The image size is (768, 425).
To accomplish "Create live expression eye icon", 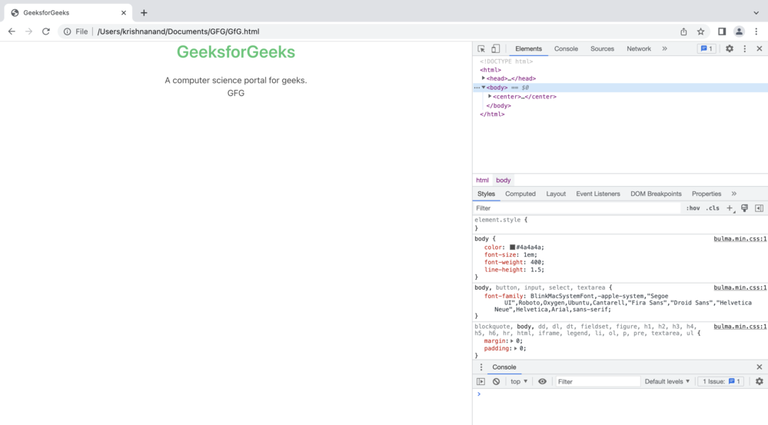I will (542, 381).
